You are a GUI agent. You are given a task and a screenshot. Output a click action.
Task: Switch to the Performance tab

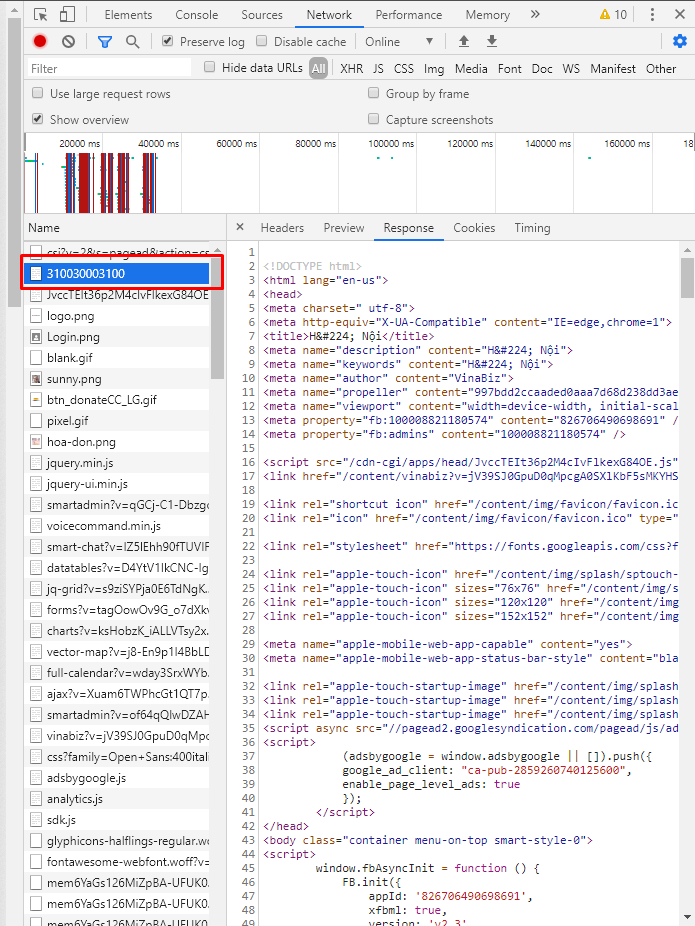point(409,15)
